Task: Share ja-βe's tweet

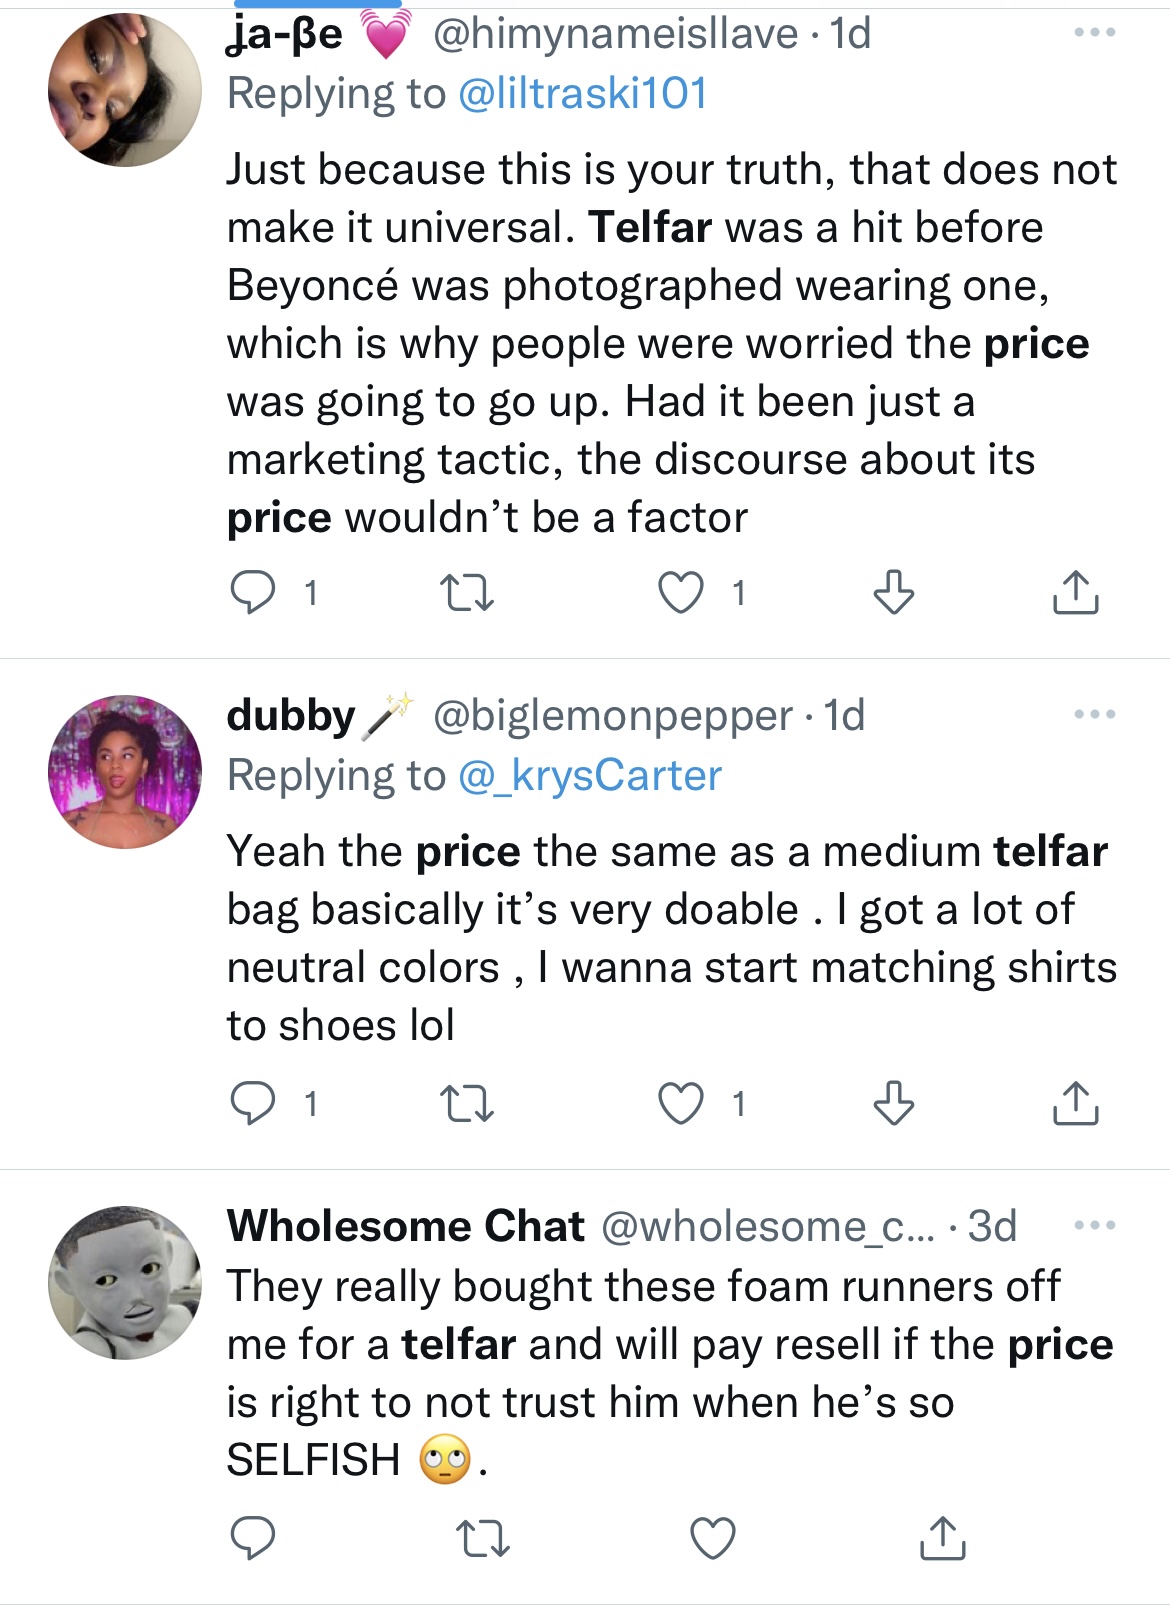Action: click(1075, 593)
